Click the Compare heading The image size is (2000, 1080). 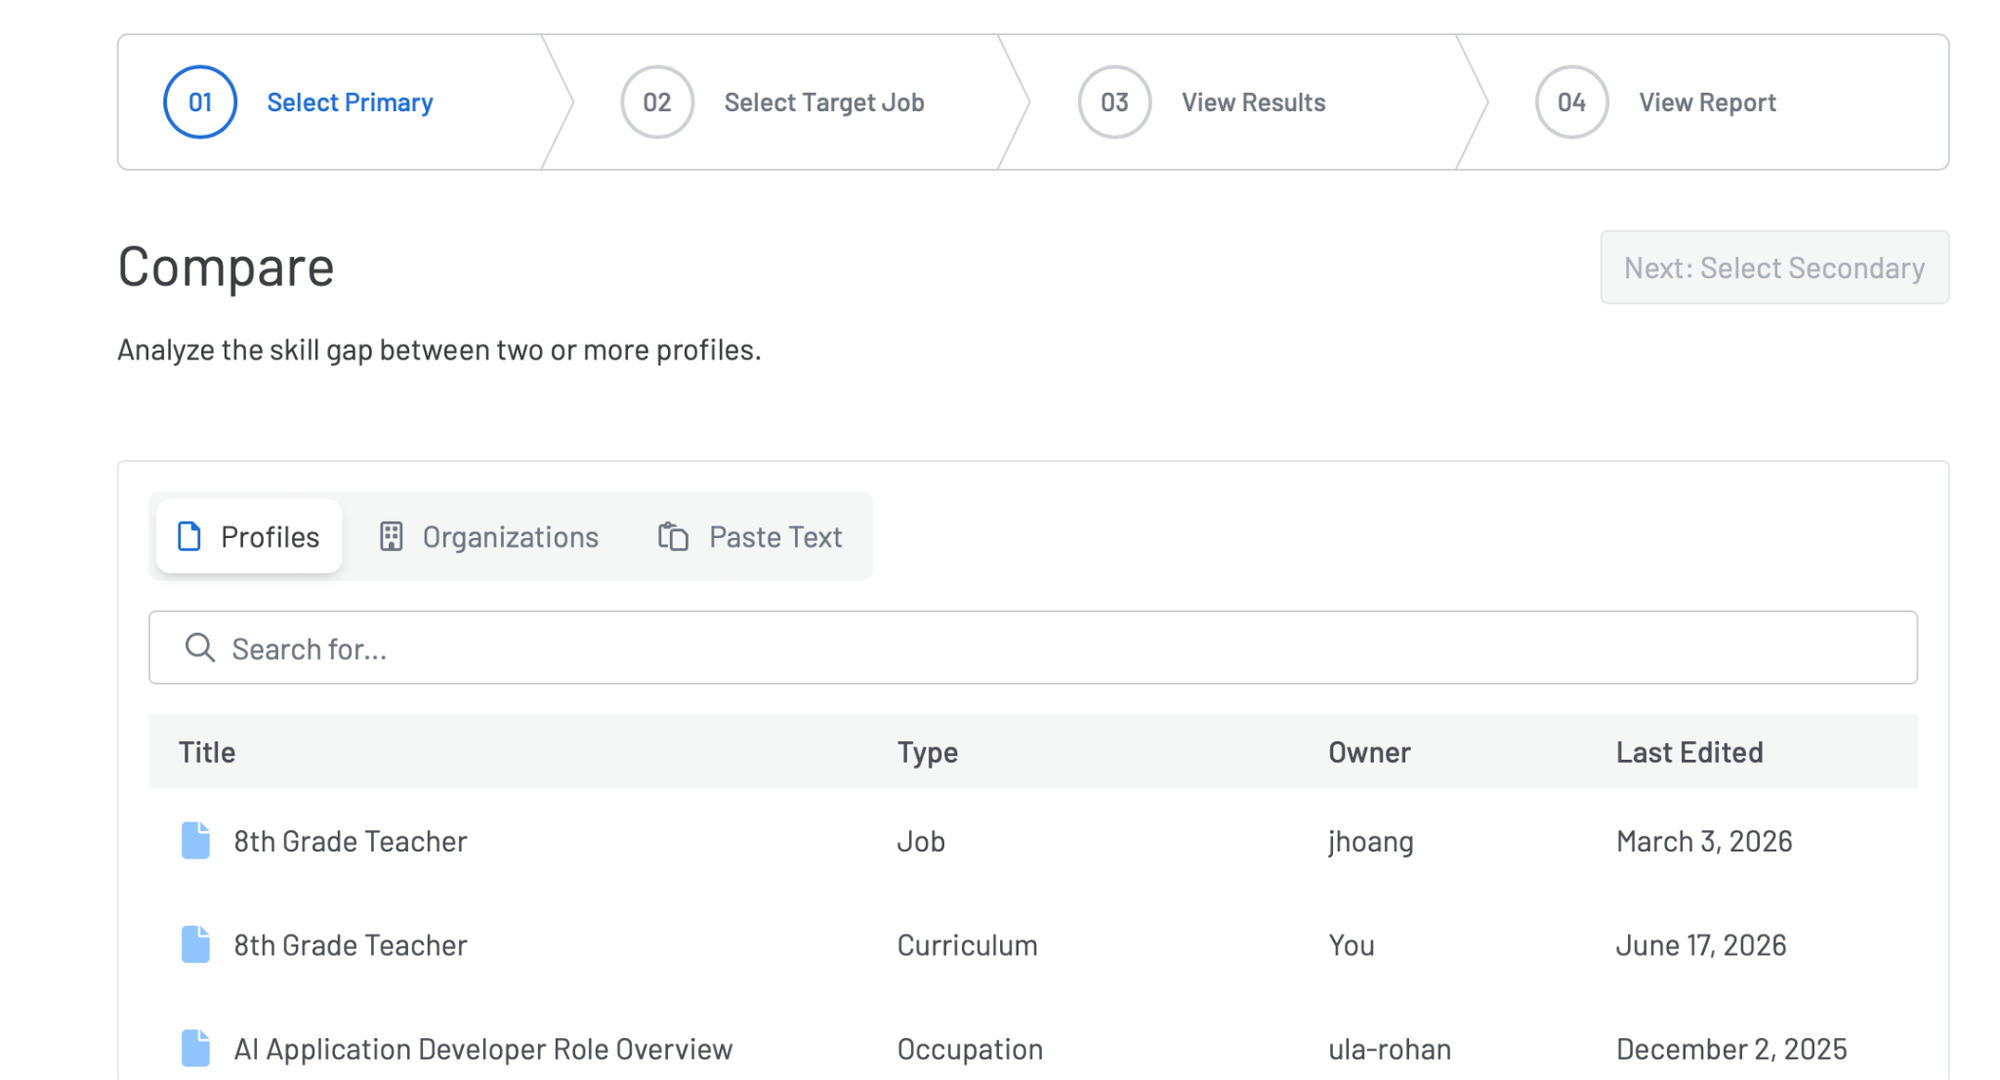226,267
